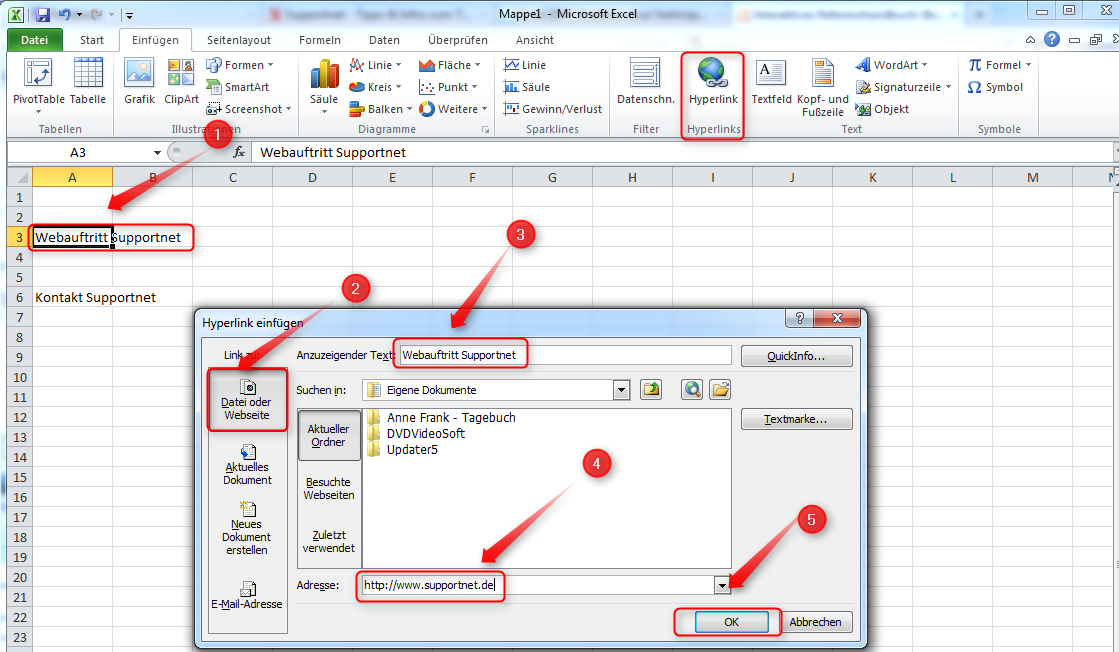Open the Symbol dialog
This screenshot has height=652, width=1119.
[996, 87]
